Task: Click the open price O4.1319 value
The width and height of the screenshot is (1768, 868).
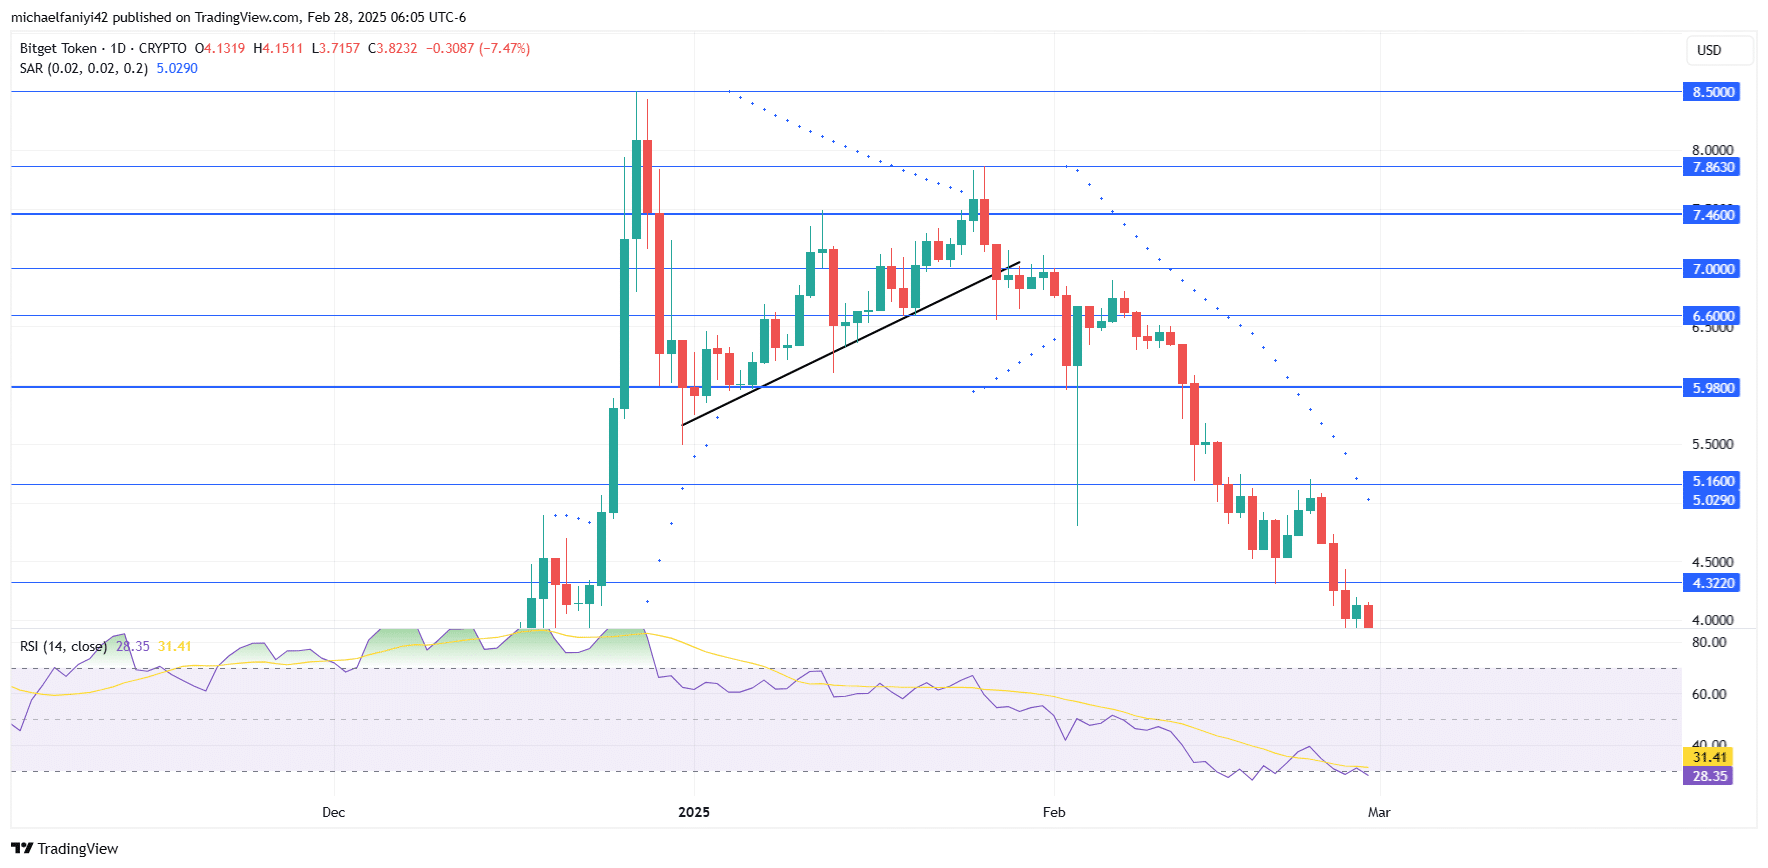Action: pos(220,48)
